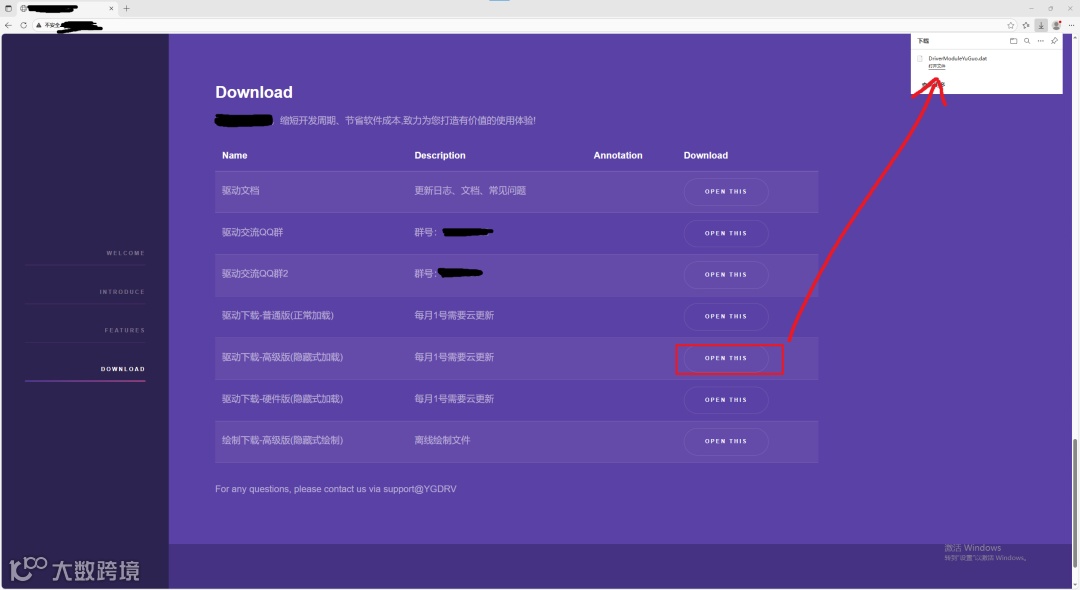Close the current browser tab

tap(111, 8)
